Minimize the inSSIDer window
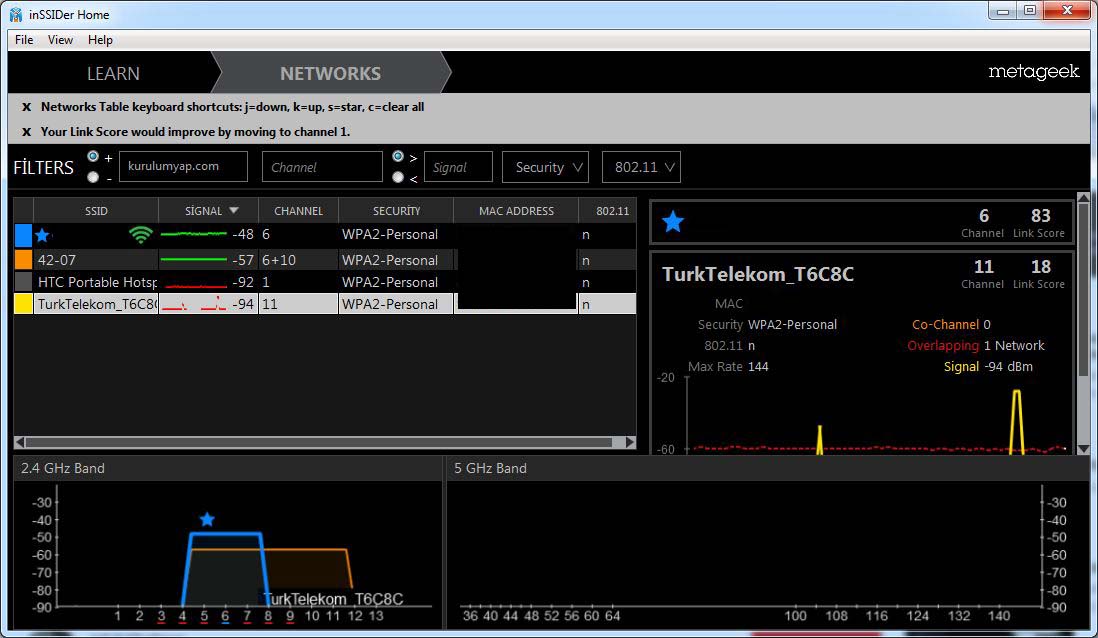 1003,11
